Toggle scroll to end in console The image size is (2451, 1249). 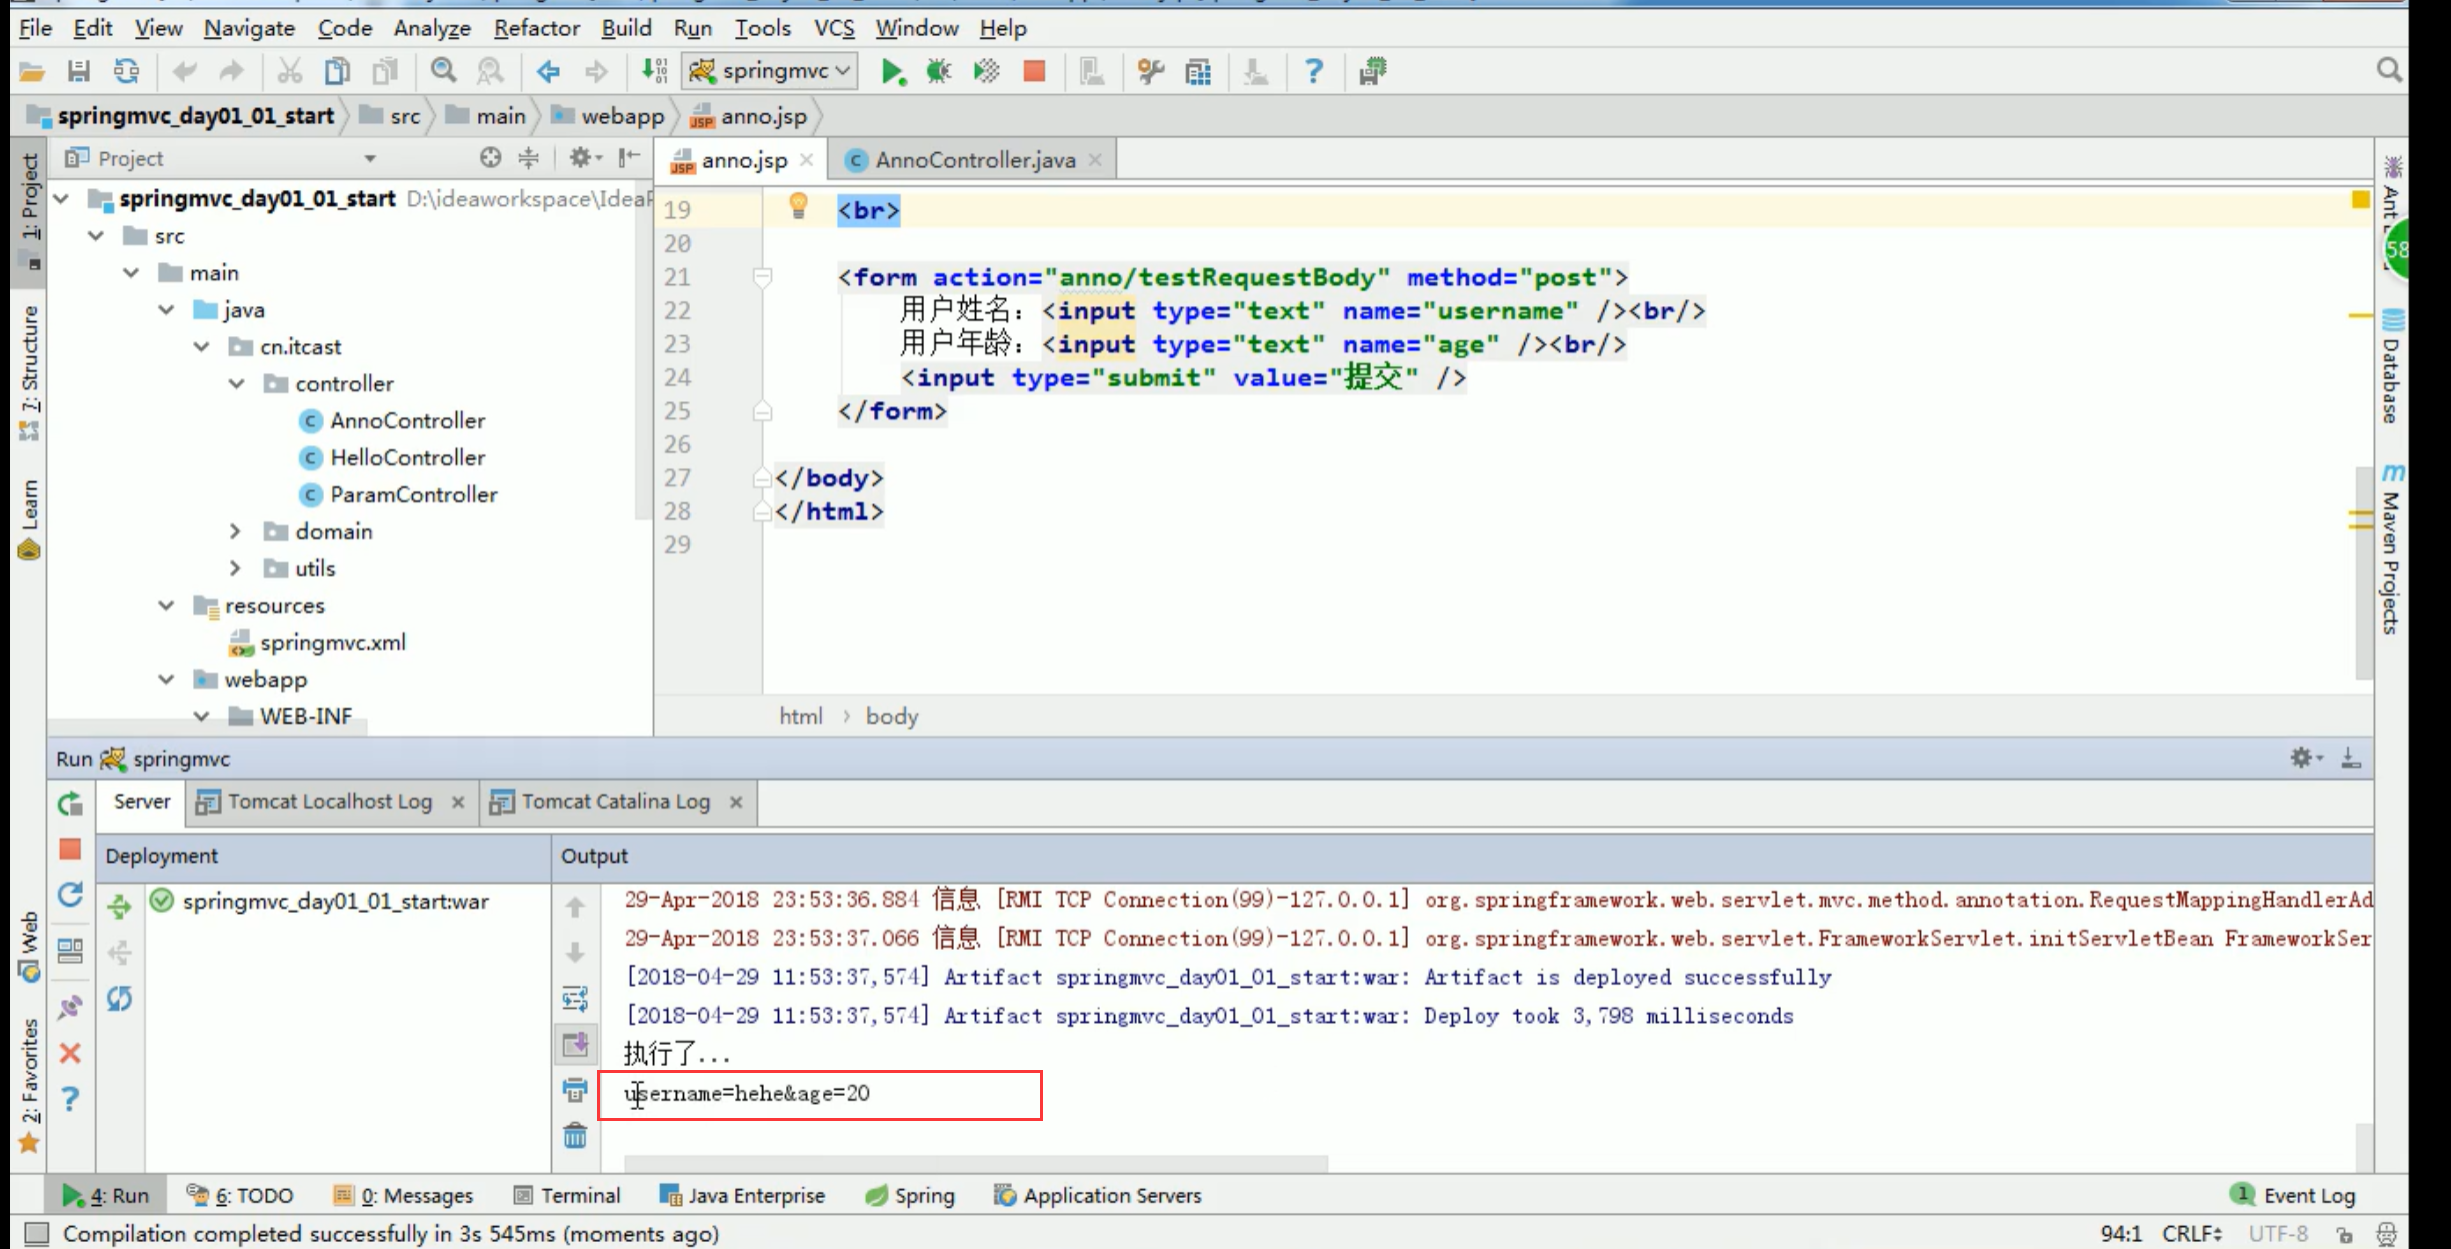[575, 1044]
